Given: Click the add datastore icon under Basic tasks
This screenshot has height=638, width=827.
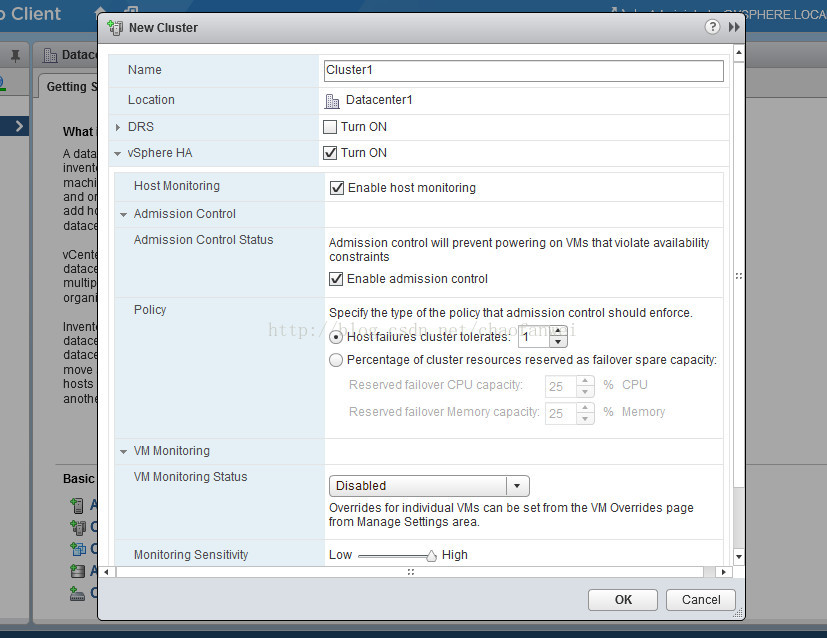Looking at the screenshot, I should 78,571.
